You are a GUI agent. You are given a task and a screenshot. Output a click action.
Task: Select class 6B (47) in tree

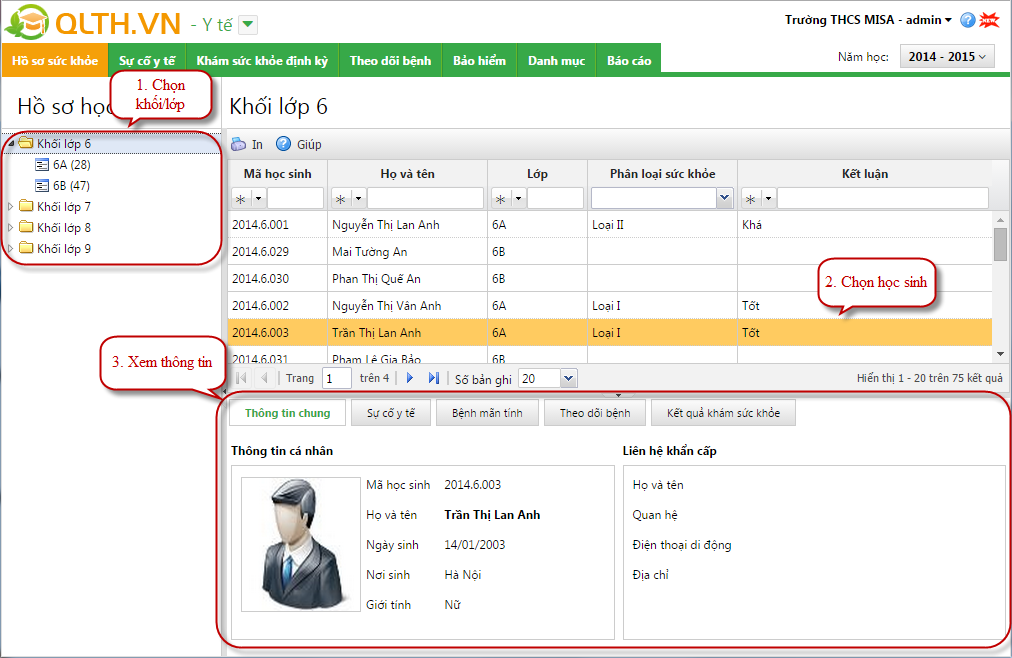point(72,186)
